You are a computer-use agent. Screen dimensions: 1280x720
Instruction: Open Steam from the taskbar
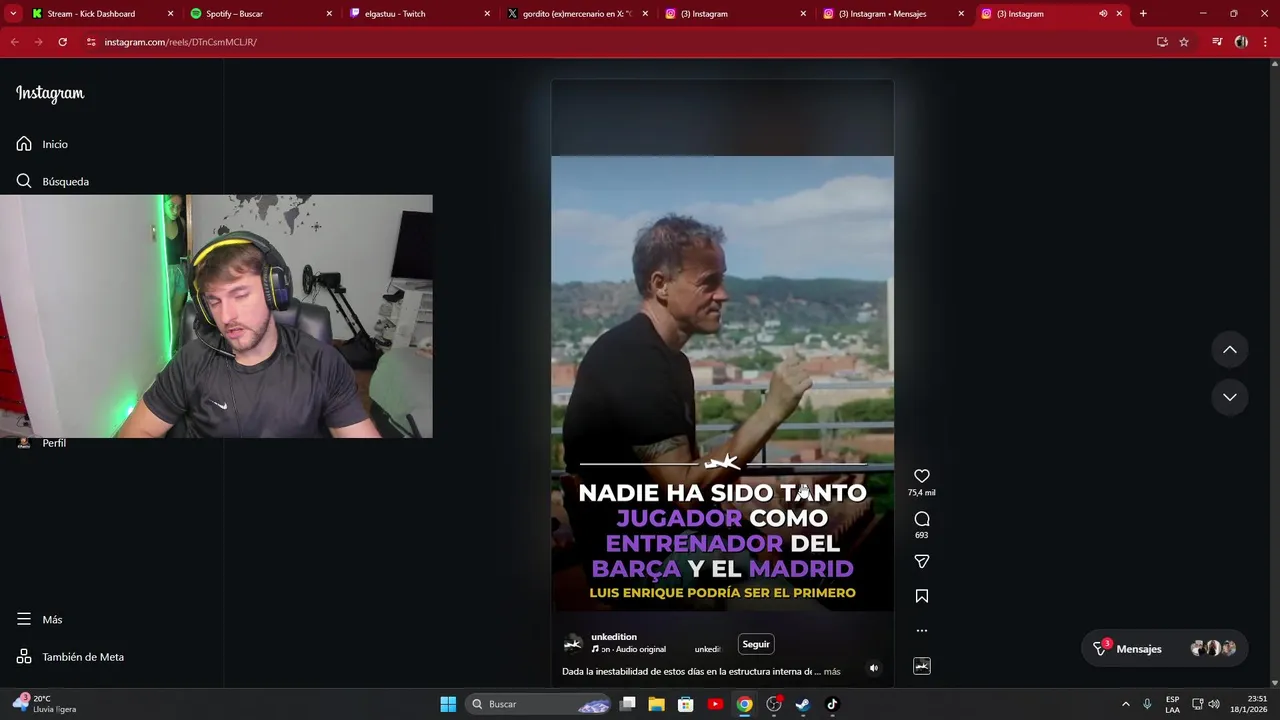[803, 704]
